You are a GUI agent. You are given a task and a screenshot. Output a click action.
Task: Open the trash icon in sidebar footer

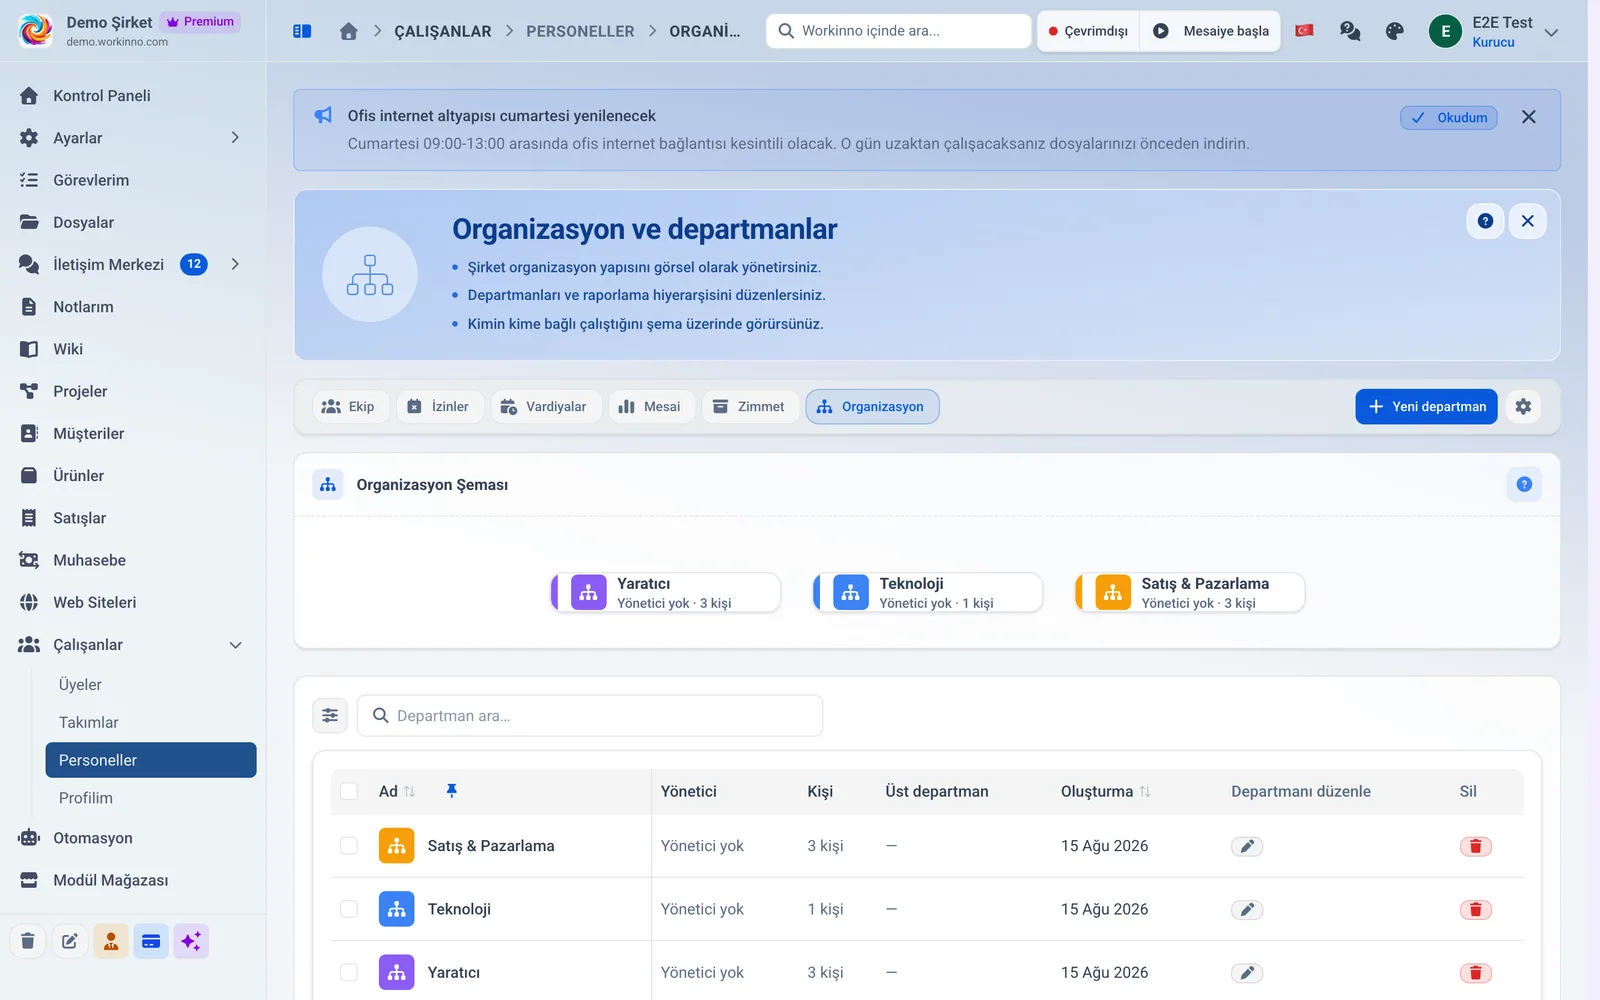(28, 941)
